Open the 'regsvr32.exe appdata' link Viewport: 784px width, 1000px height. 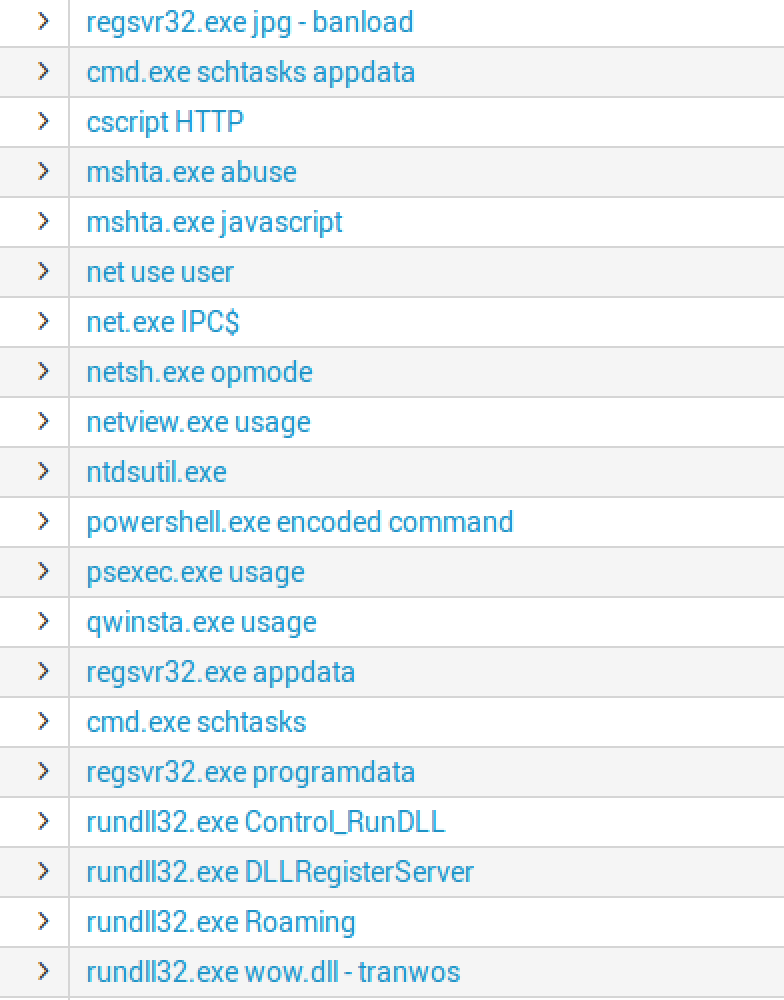220,672
